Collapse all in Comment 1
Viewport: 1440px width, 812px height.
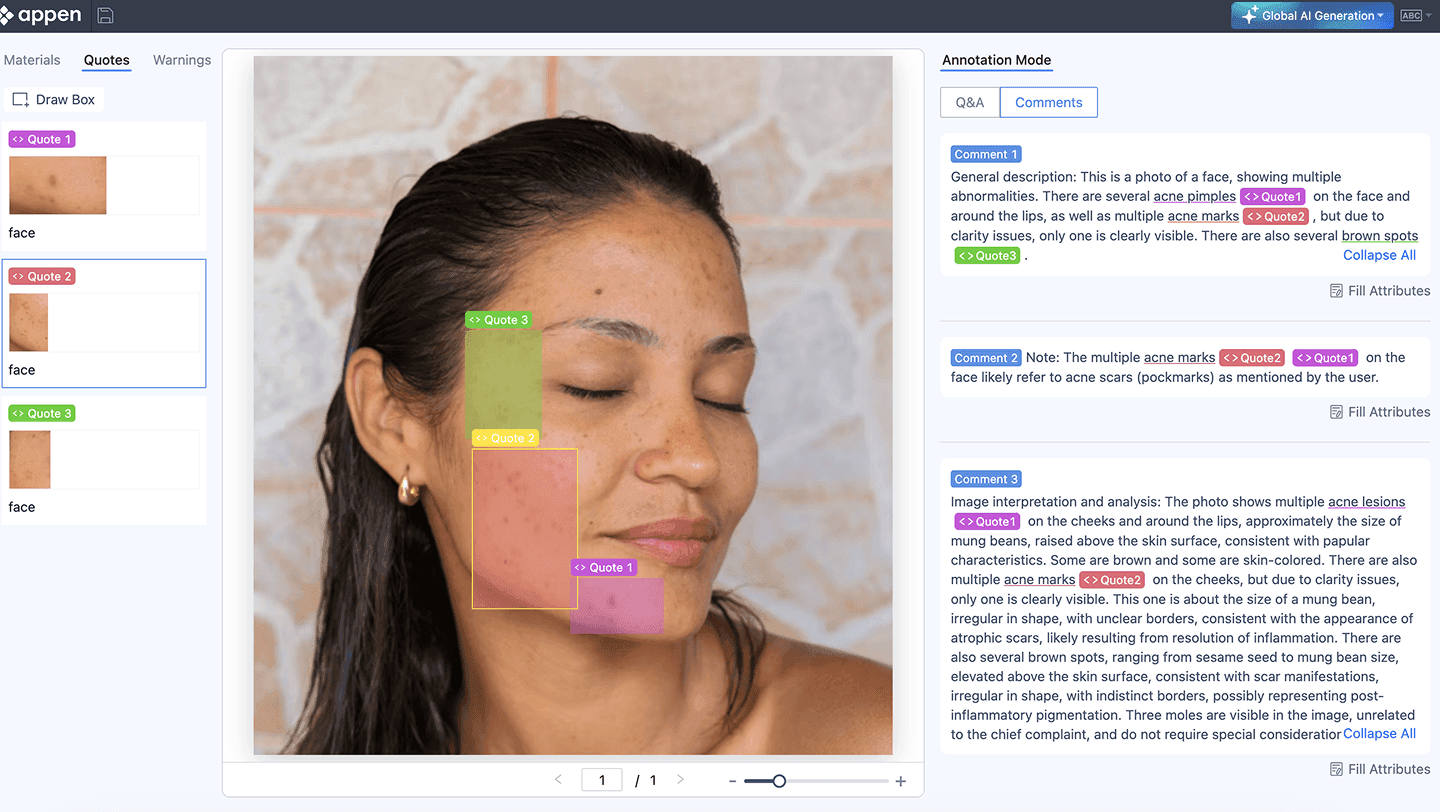pos(1379,255)
